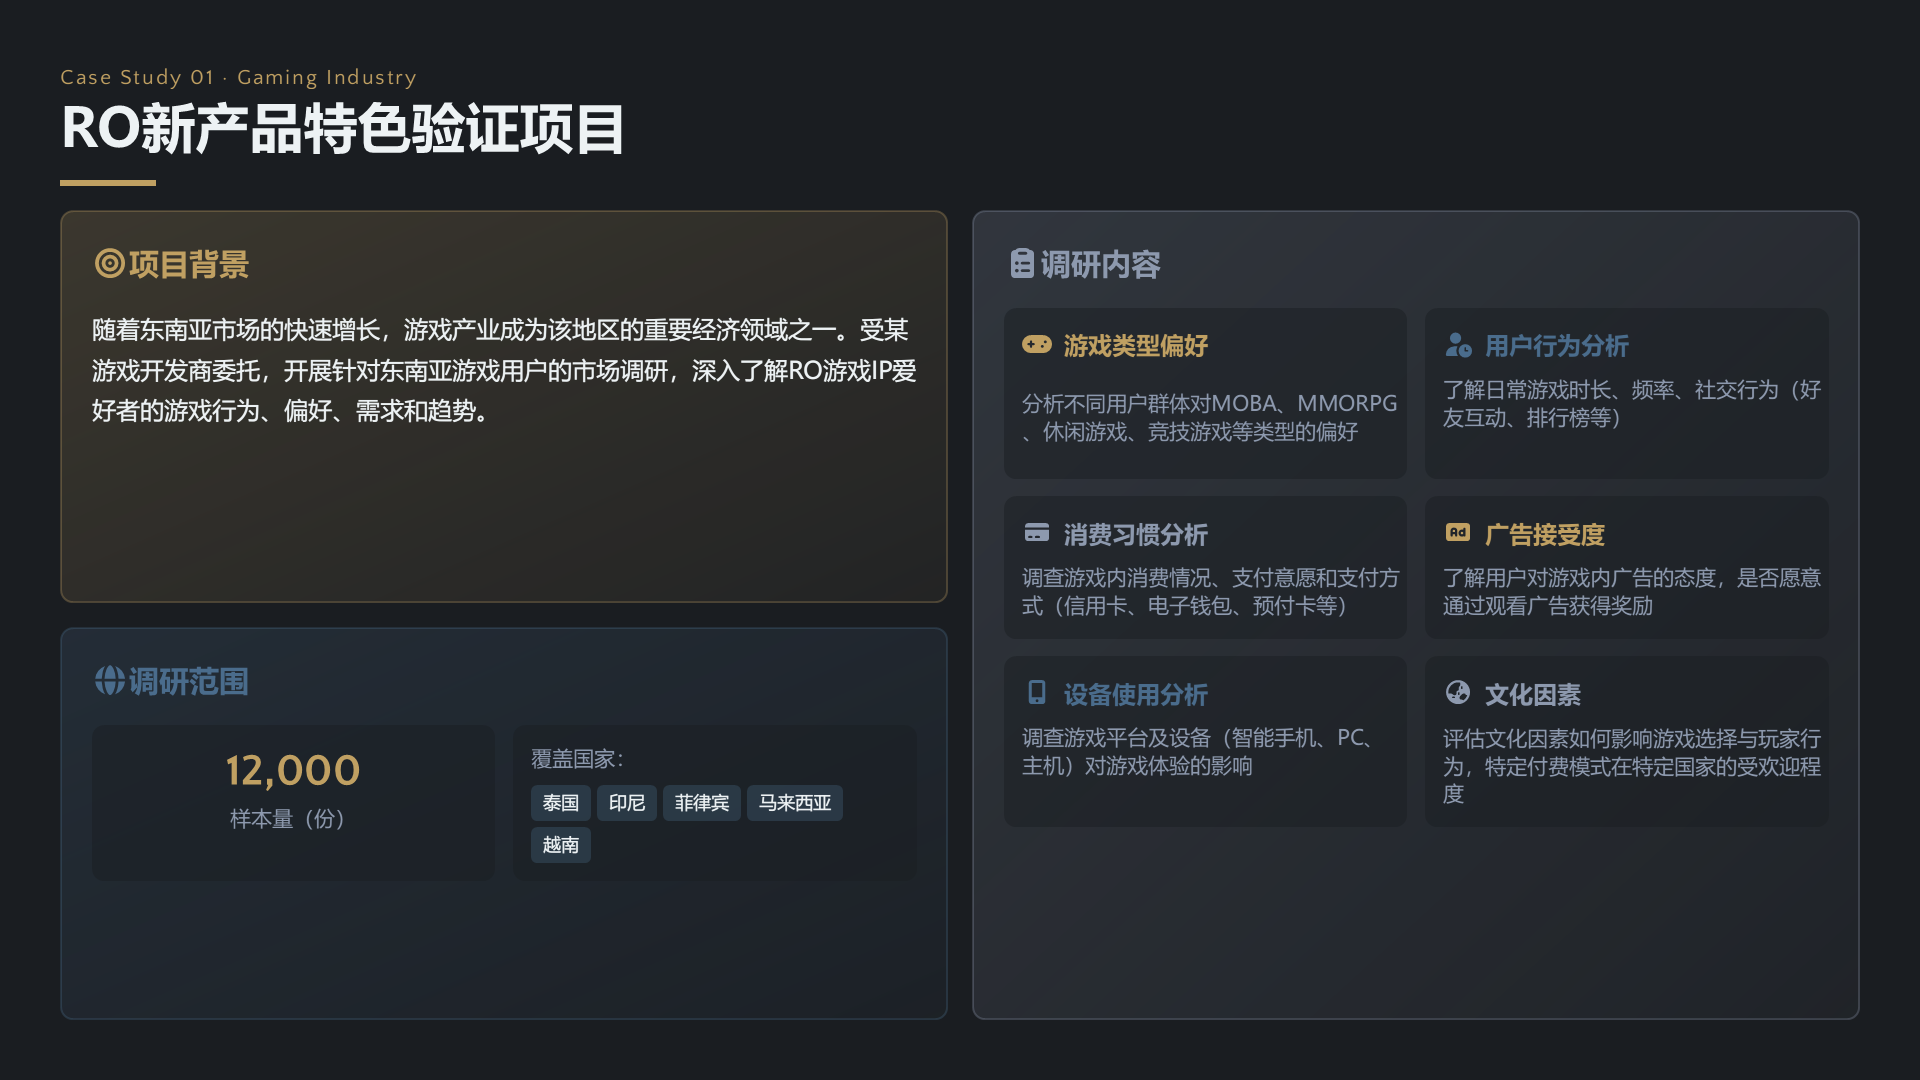Image resolution: width=1920 pixels, height=1080 pixels.
Task: Click the project background paragraph starting 随着东南亚市场
Action: point(504,371)
